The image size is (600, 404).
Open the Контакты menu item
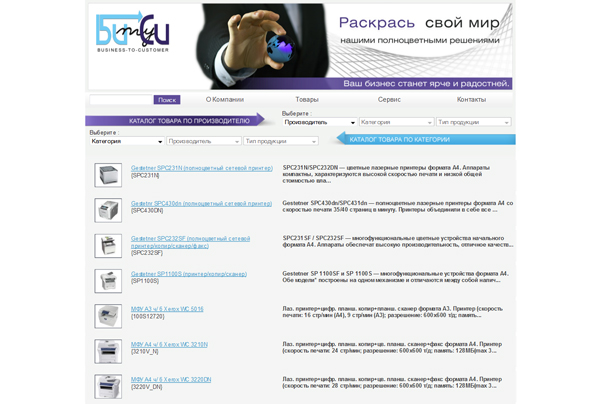coord(471,99)
